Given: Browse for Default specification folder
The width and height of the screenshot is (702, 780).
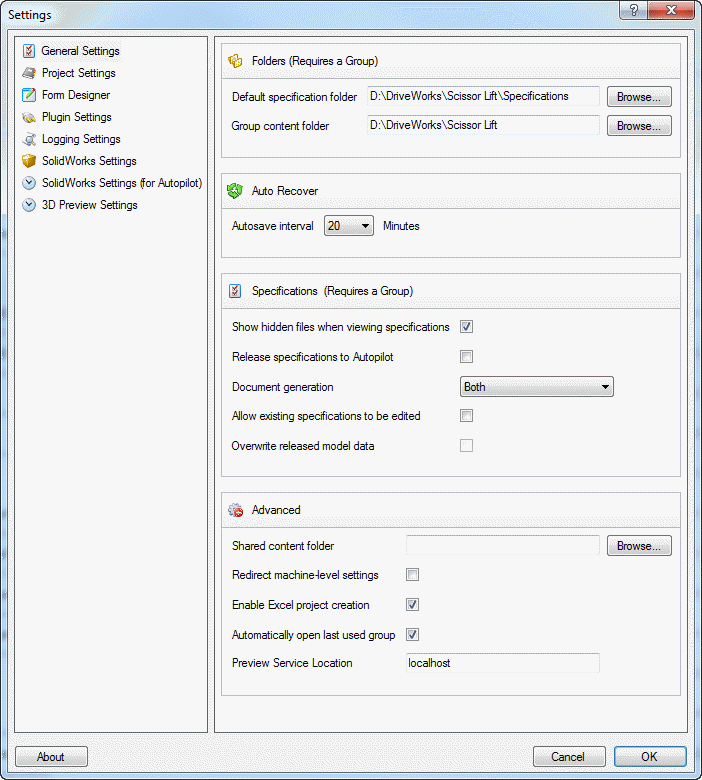Looking at the screenshot, I should [638, 97].
